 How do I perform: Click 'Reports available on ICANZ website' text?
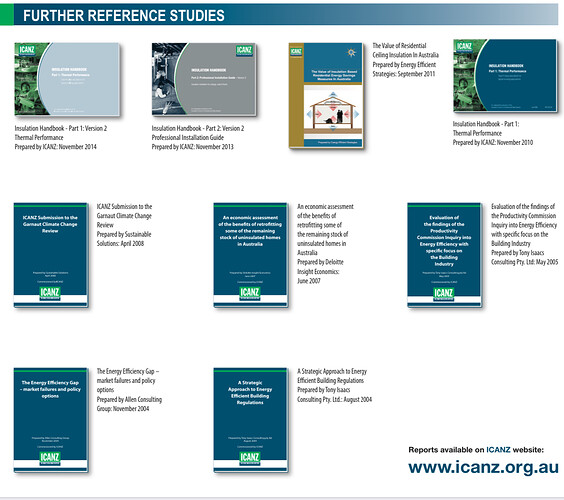point(476,450)
